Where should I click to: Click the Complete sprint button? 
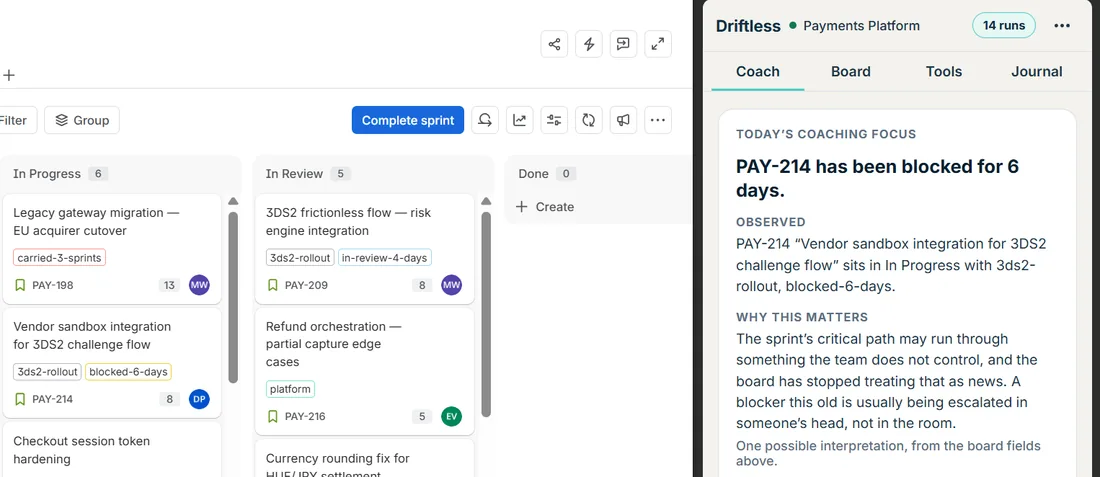click(x=408, y=120)
